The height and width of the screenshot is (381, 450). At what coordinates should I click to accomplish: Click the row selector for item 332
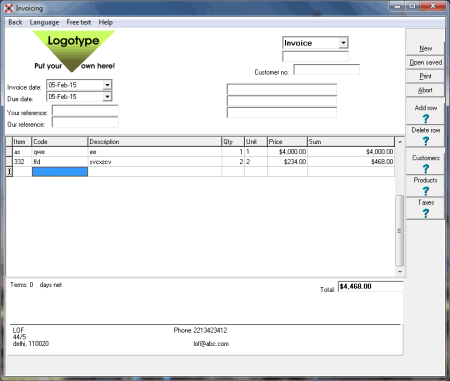9,162
